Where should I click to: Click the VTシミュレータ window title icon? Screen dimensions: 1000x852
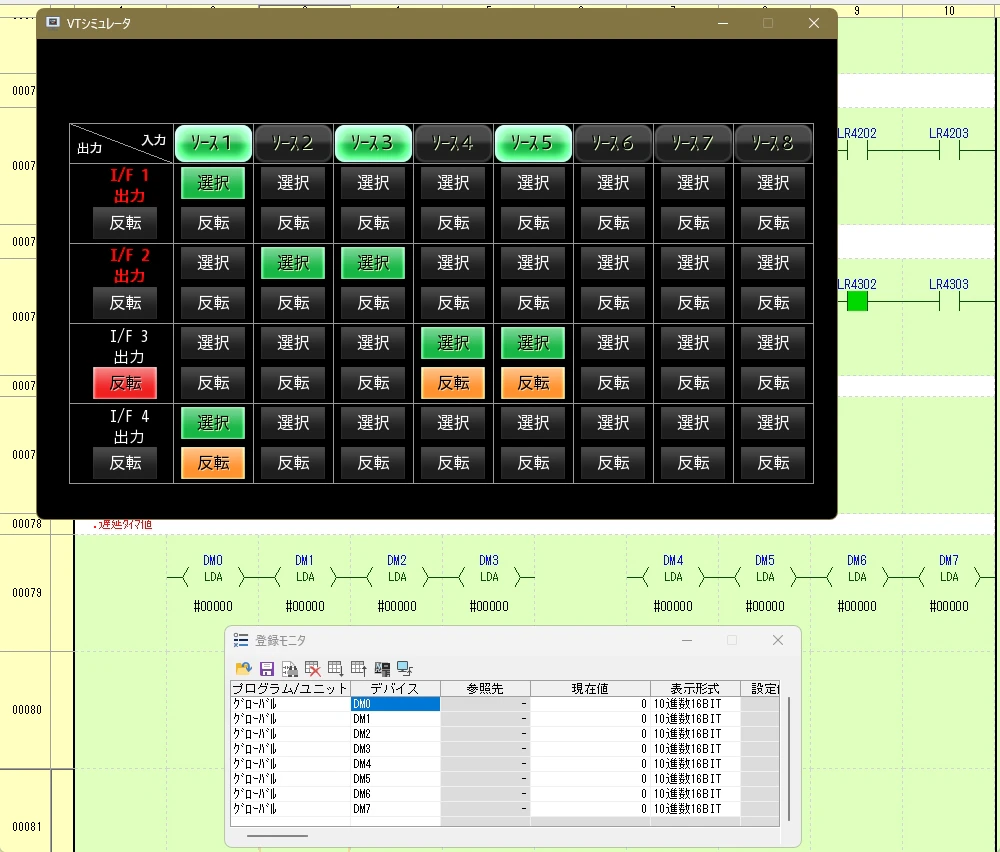[53, 23]
